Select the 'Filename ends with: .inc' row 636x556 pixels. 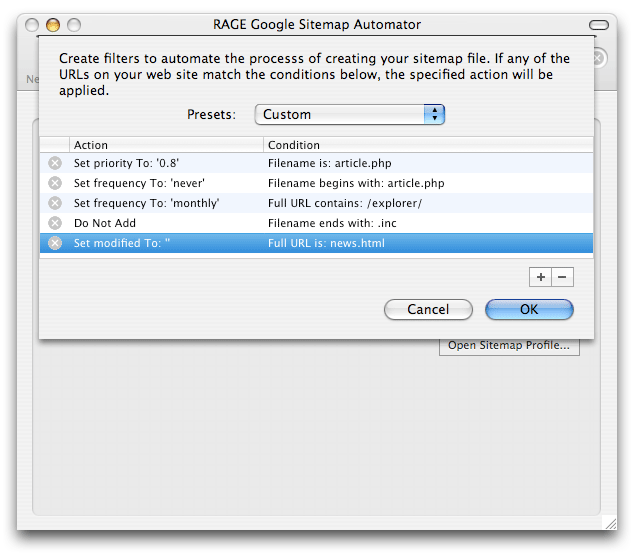(316, 223)
